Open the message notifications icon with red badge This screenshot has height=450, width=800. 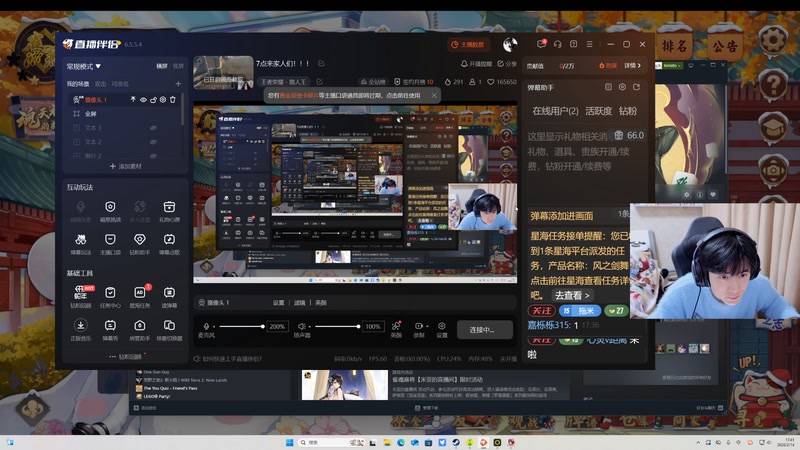point(541,44)
